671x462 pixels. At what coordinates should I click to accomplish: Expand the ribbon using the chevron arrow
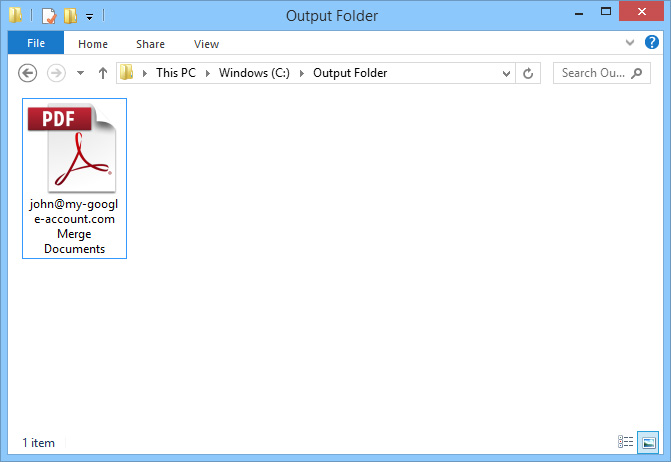630,43
